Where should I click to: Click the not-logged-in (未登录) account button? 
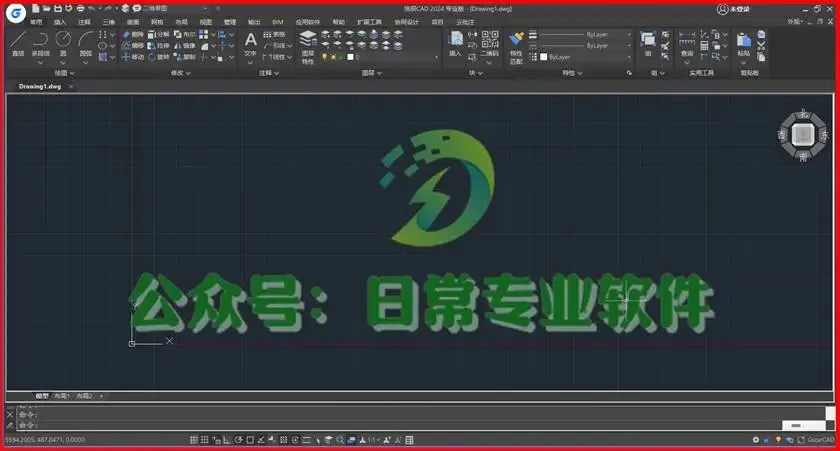pyautogui.click(x=734, y=9)
